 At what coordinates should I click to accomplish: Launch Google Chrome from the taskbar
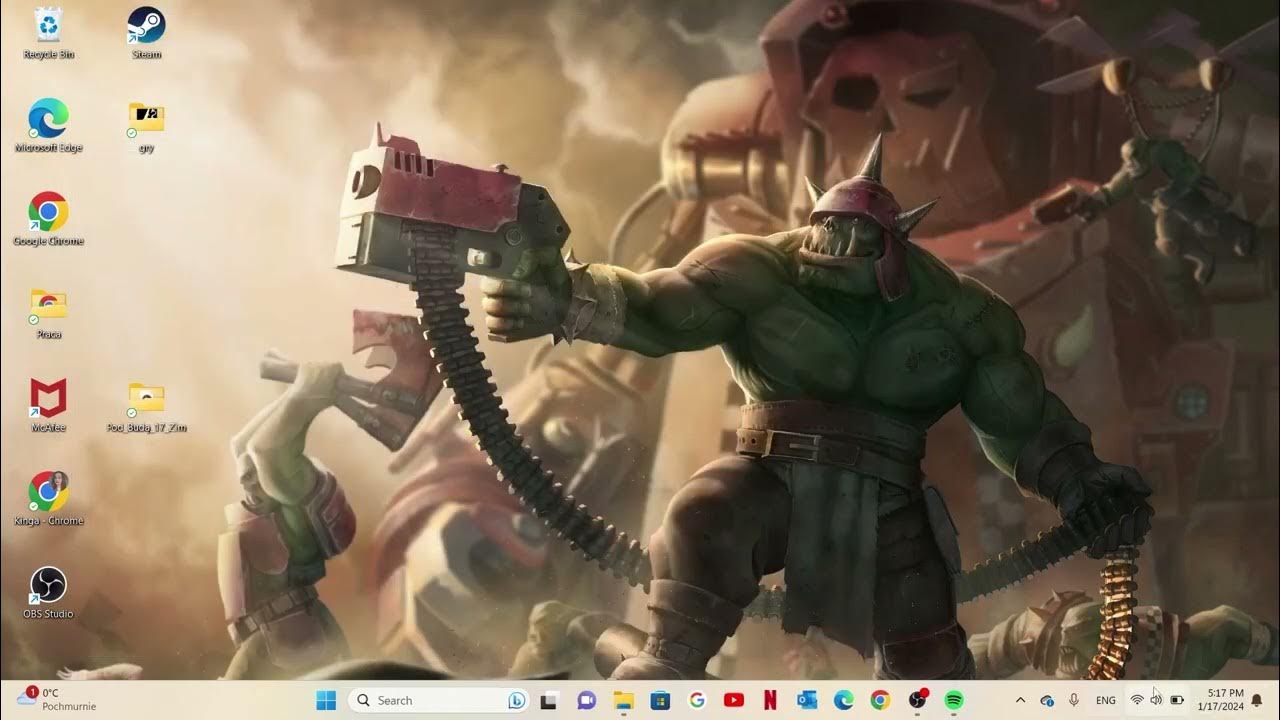[880, 700]
